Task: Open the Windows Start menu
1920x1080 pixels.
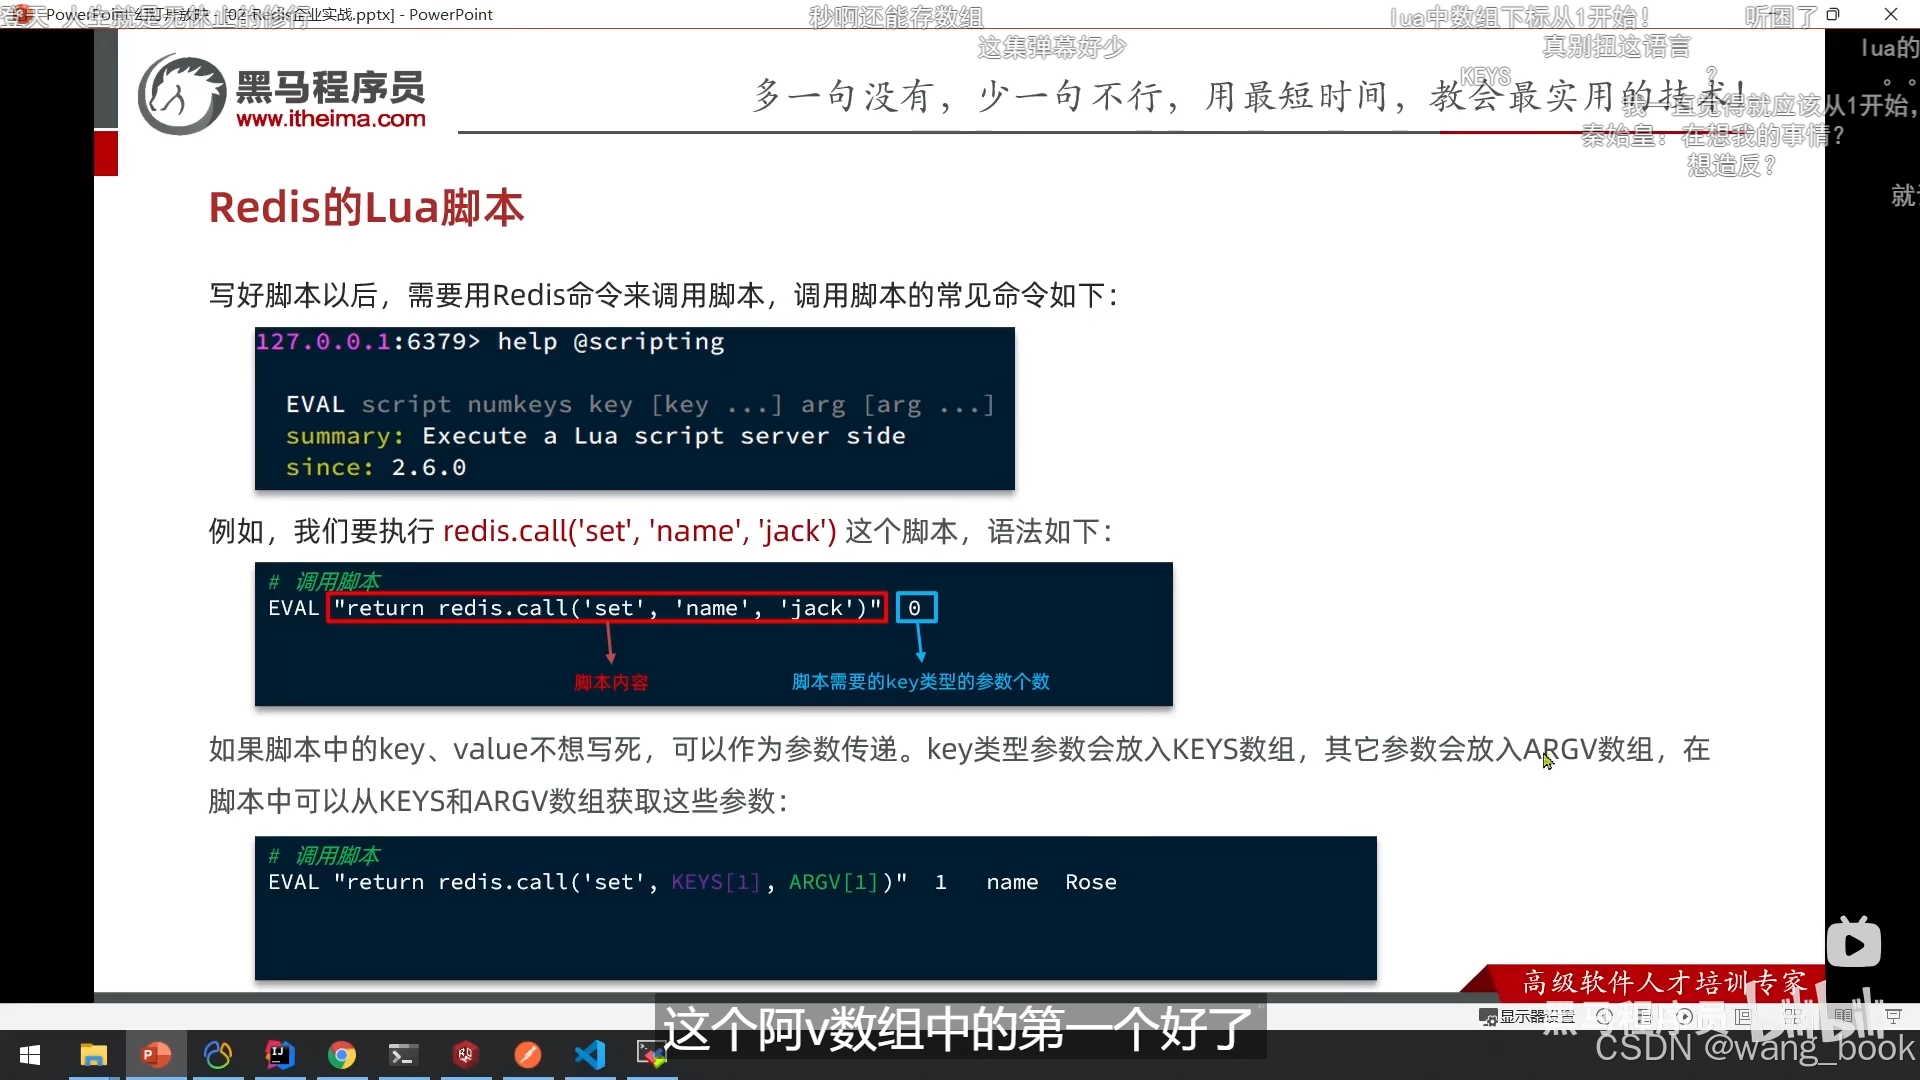Action: tap(30, 1055)
